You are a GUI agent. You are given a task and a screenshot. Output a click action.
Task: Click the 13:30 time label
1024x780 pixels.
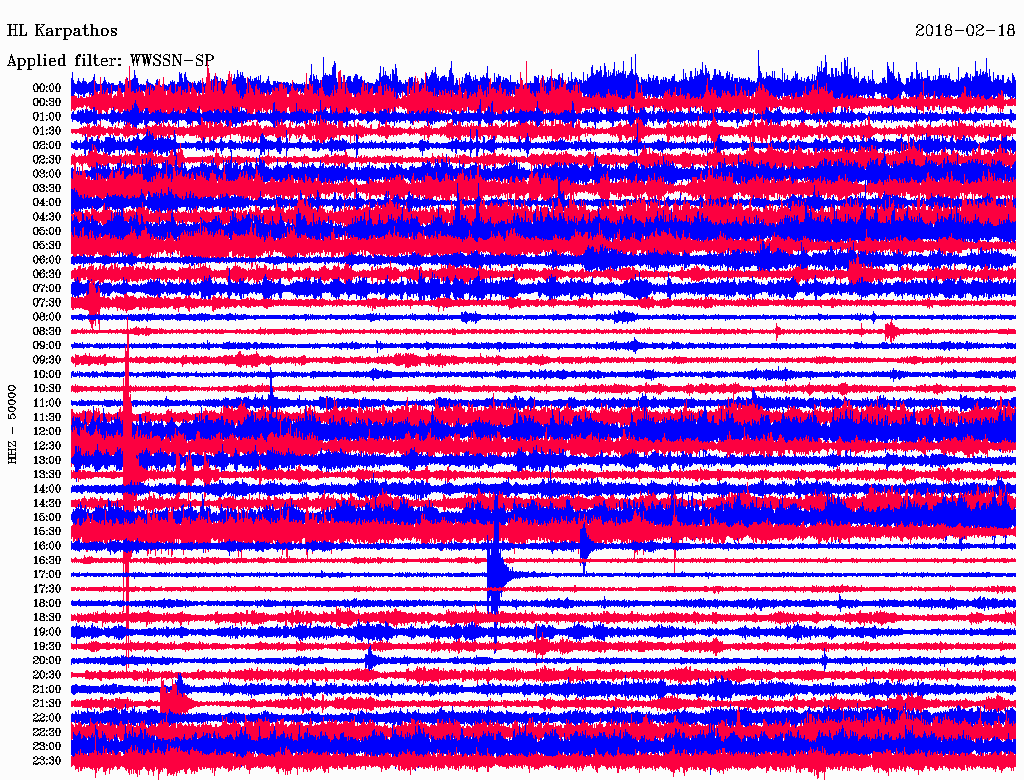[x=47, y=475]
